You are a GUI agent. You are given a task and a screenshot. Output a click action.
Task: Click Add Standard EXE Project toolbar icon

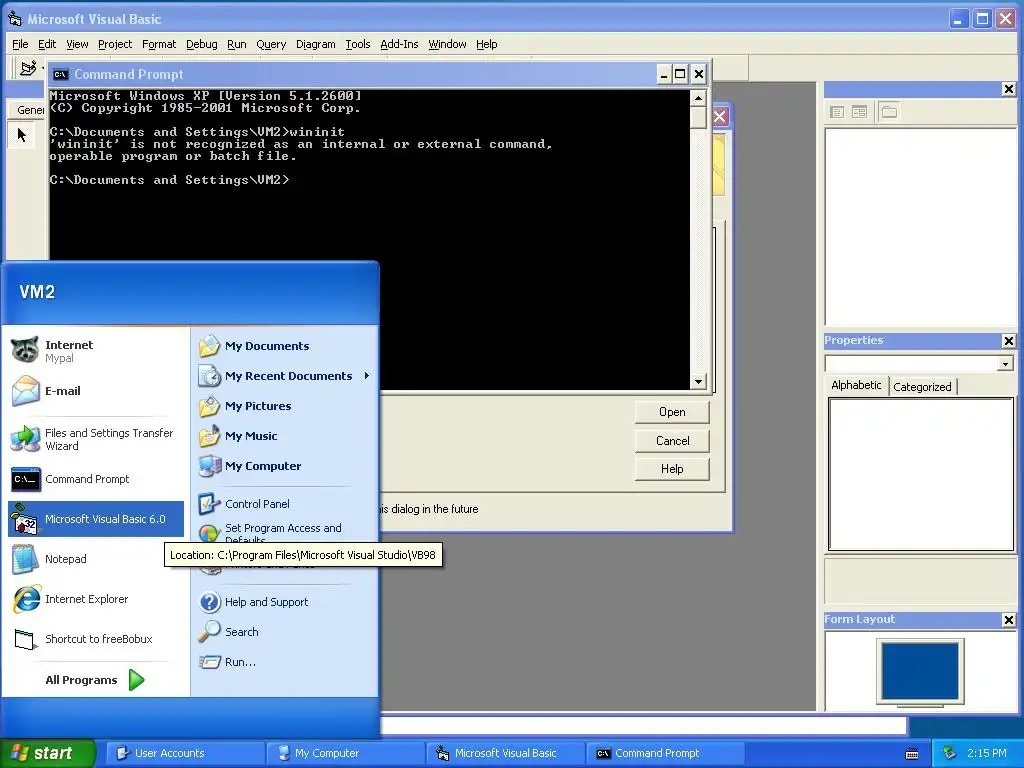pyautogui.click(x=27, y=68)
